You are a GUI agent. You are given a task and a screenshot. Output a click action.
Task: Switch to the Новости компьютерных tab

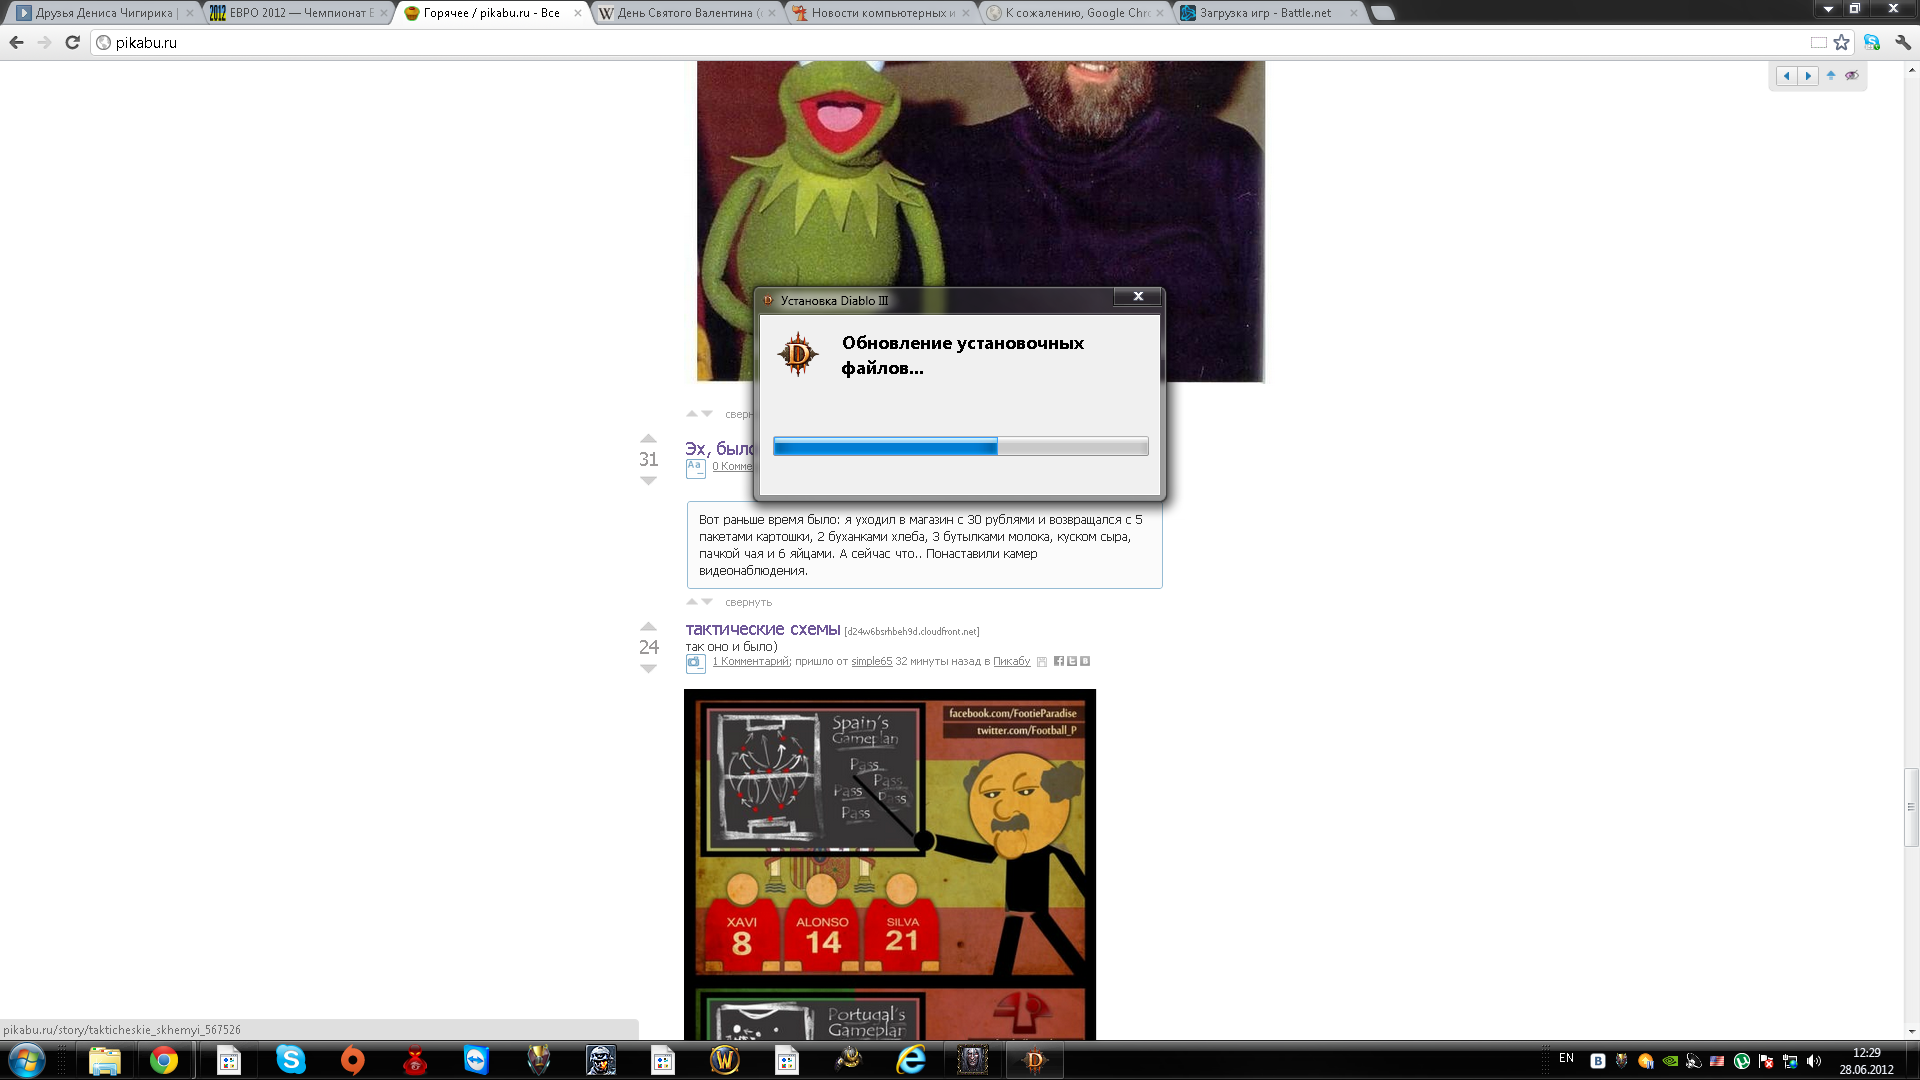(x=880, y=13)
